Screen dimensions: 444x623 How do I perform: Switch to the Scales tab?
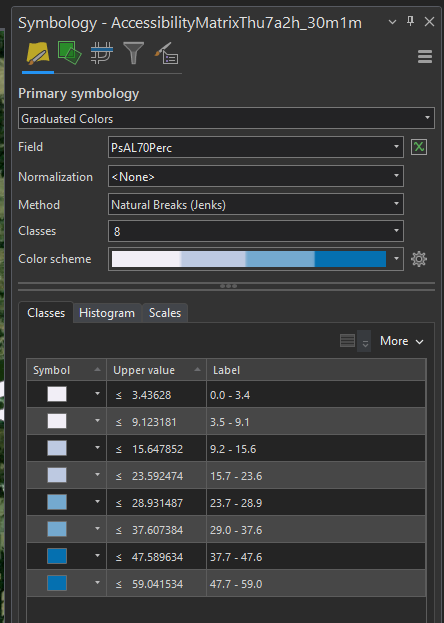click(165, 313)
